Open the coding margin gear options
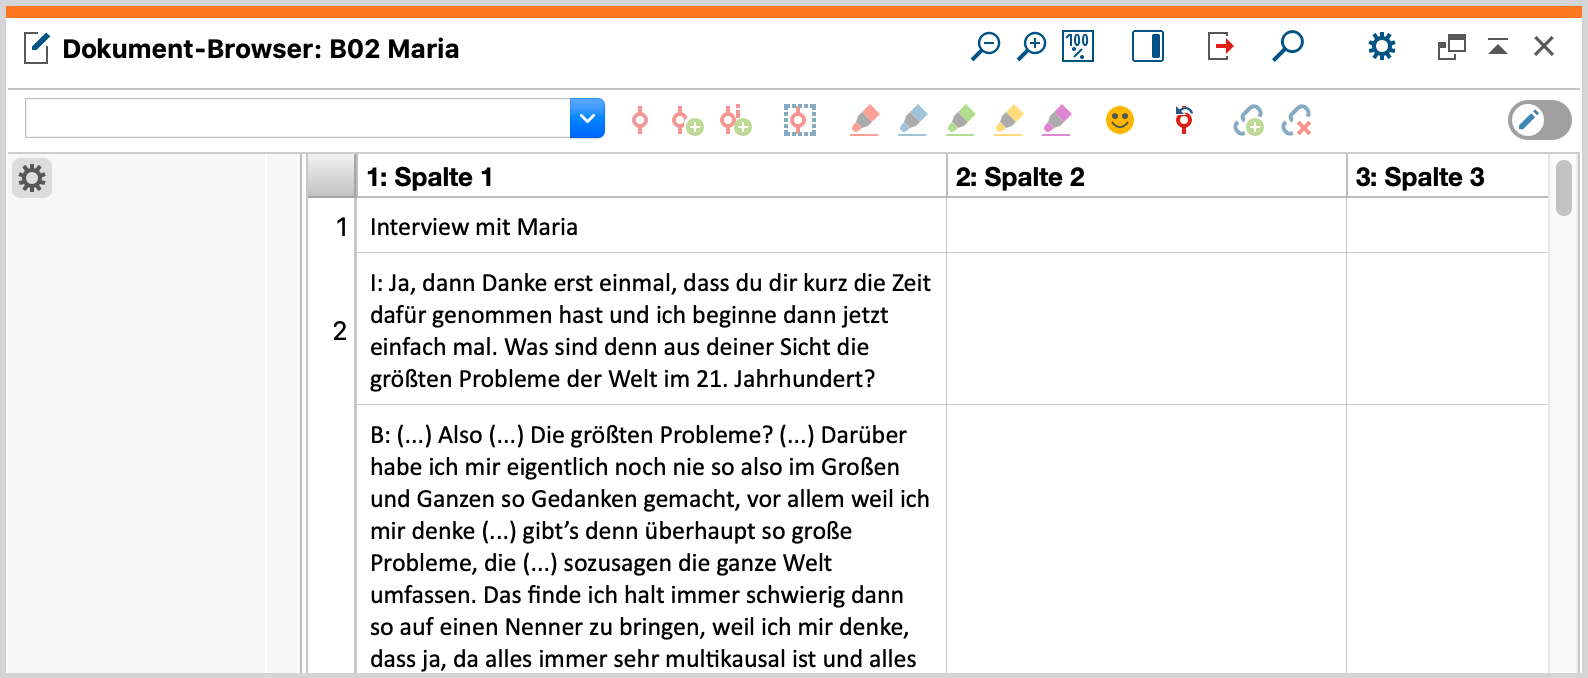 pos(32,178)
